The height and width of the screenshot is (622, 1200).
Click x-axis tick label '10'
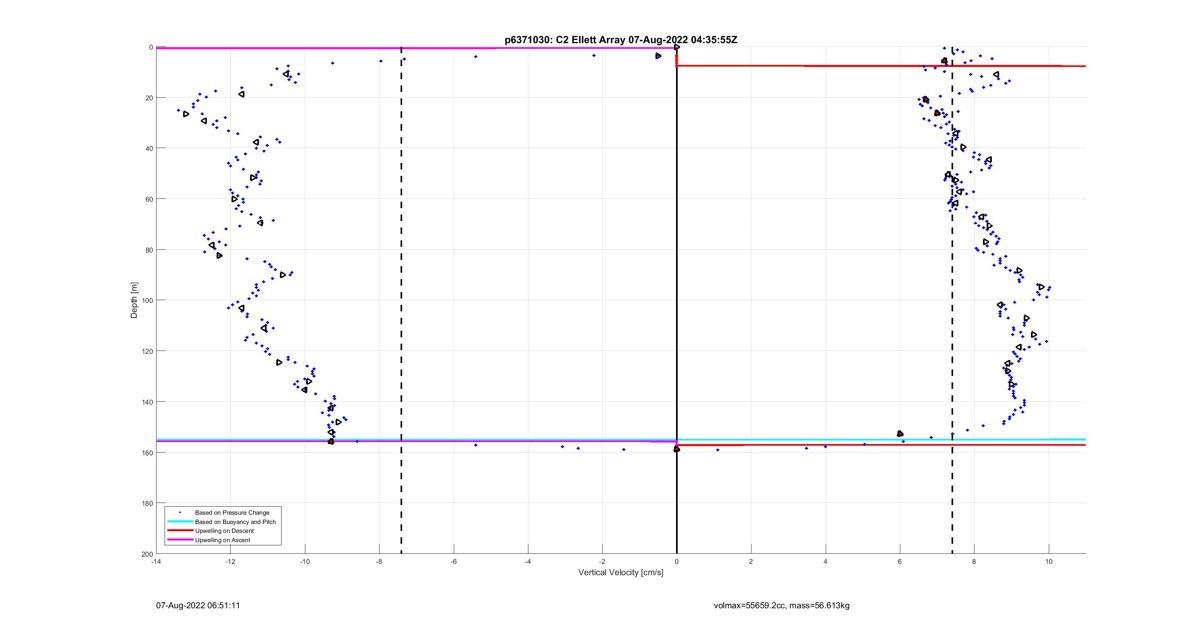tap(1049, 562)
